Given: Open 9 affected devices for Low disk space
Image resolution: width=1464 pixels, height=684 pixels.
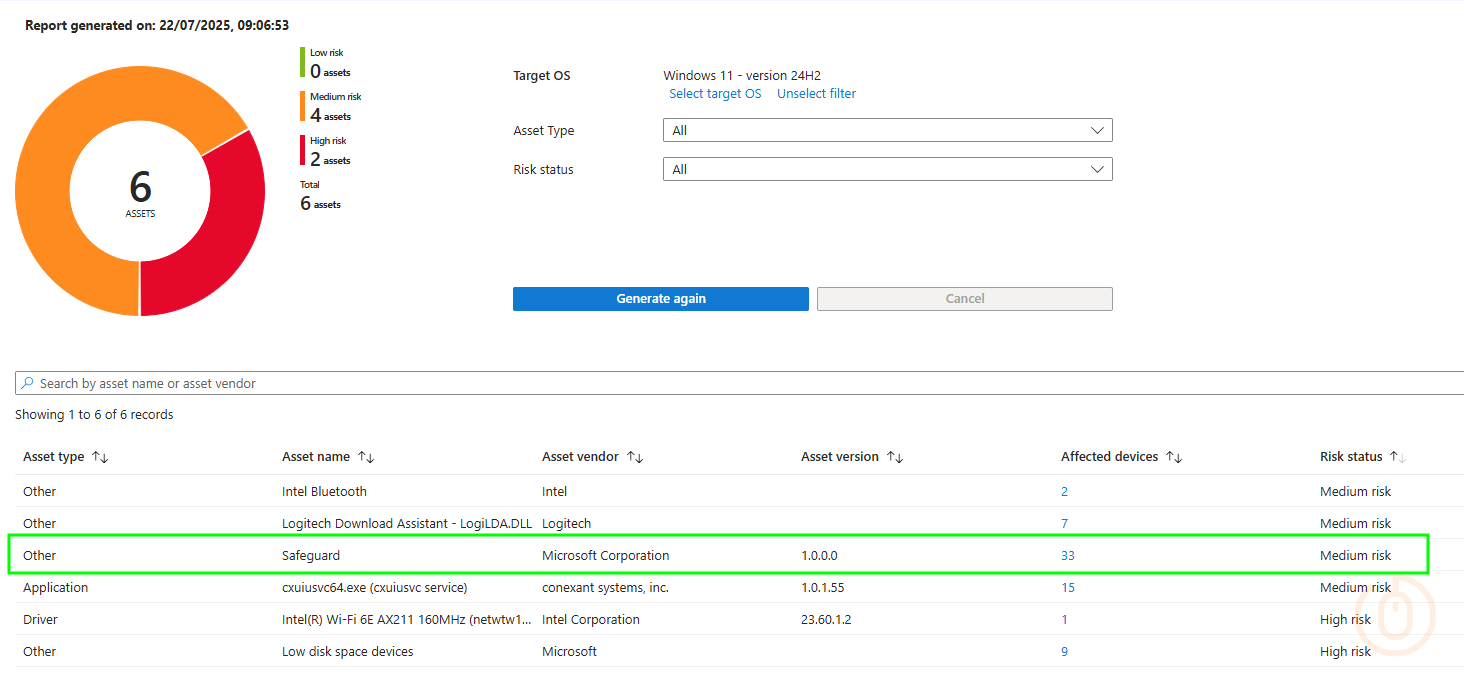Looking at the screenshot, I should coord(1064,652).
